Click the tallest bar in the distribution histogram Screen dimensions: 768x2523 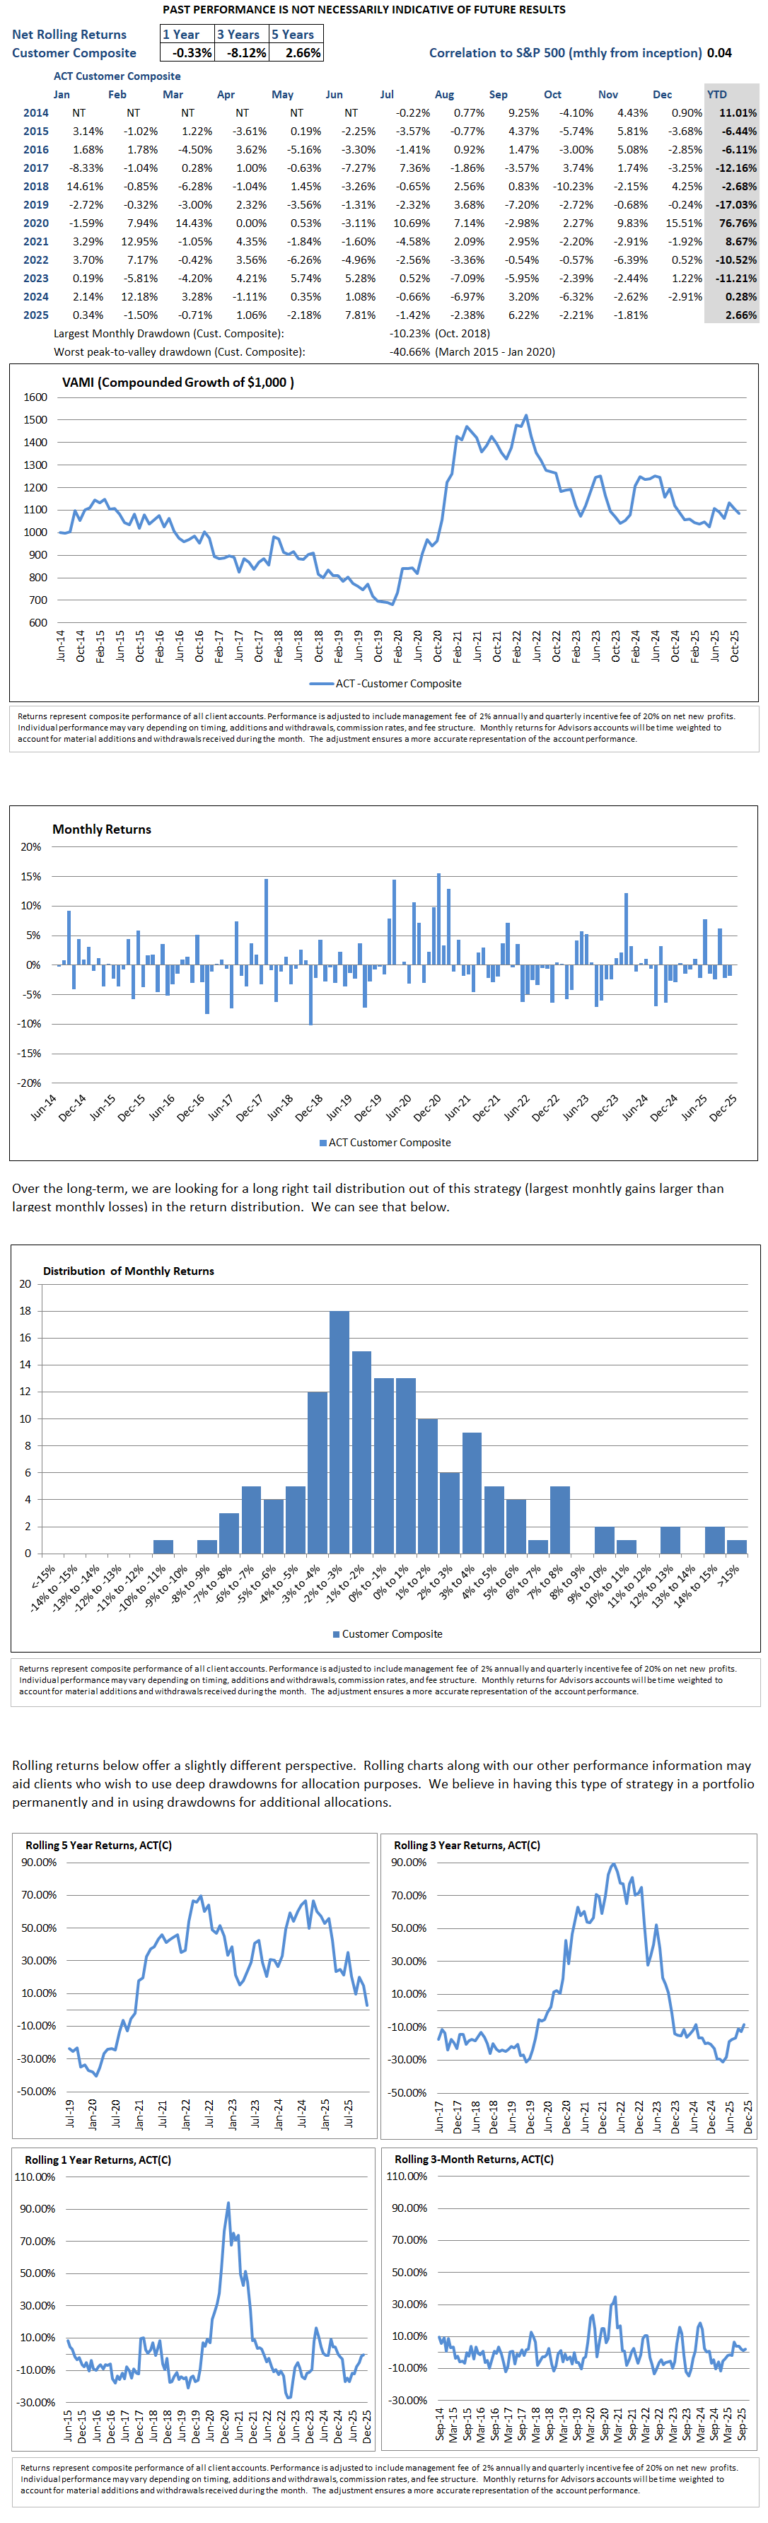tap(339, 1432)
